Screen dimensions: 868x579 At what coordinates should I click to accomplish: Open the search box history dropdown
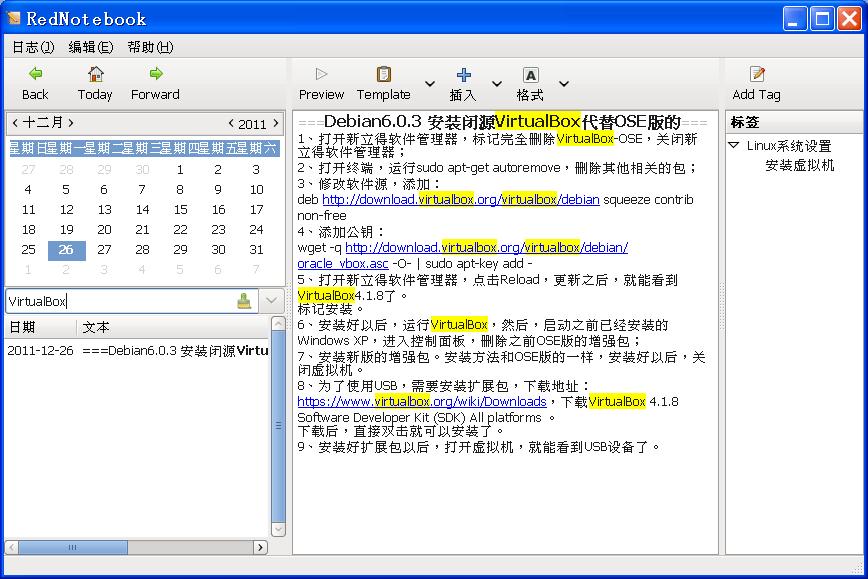pyautogui.click(x=271, y=301)
